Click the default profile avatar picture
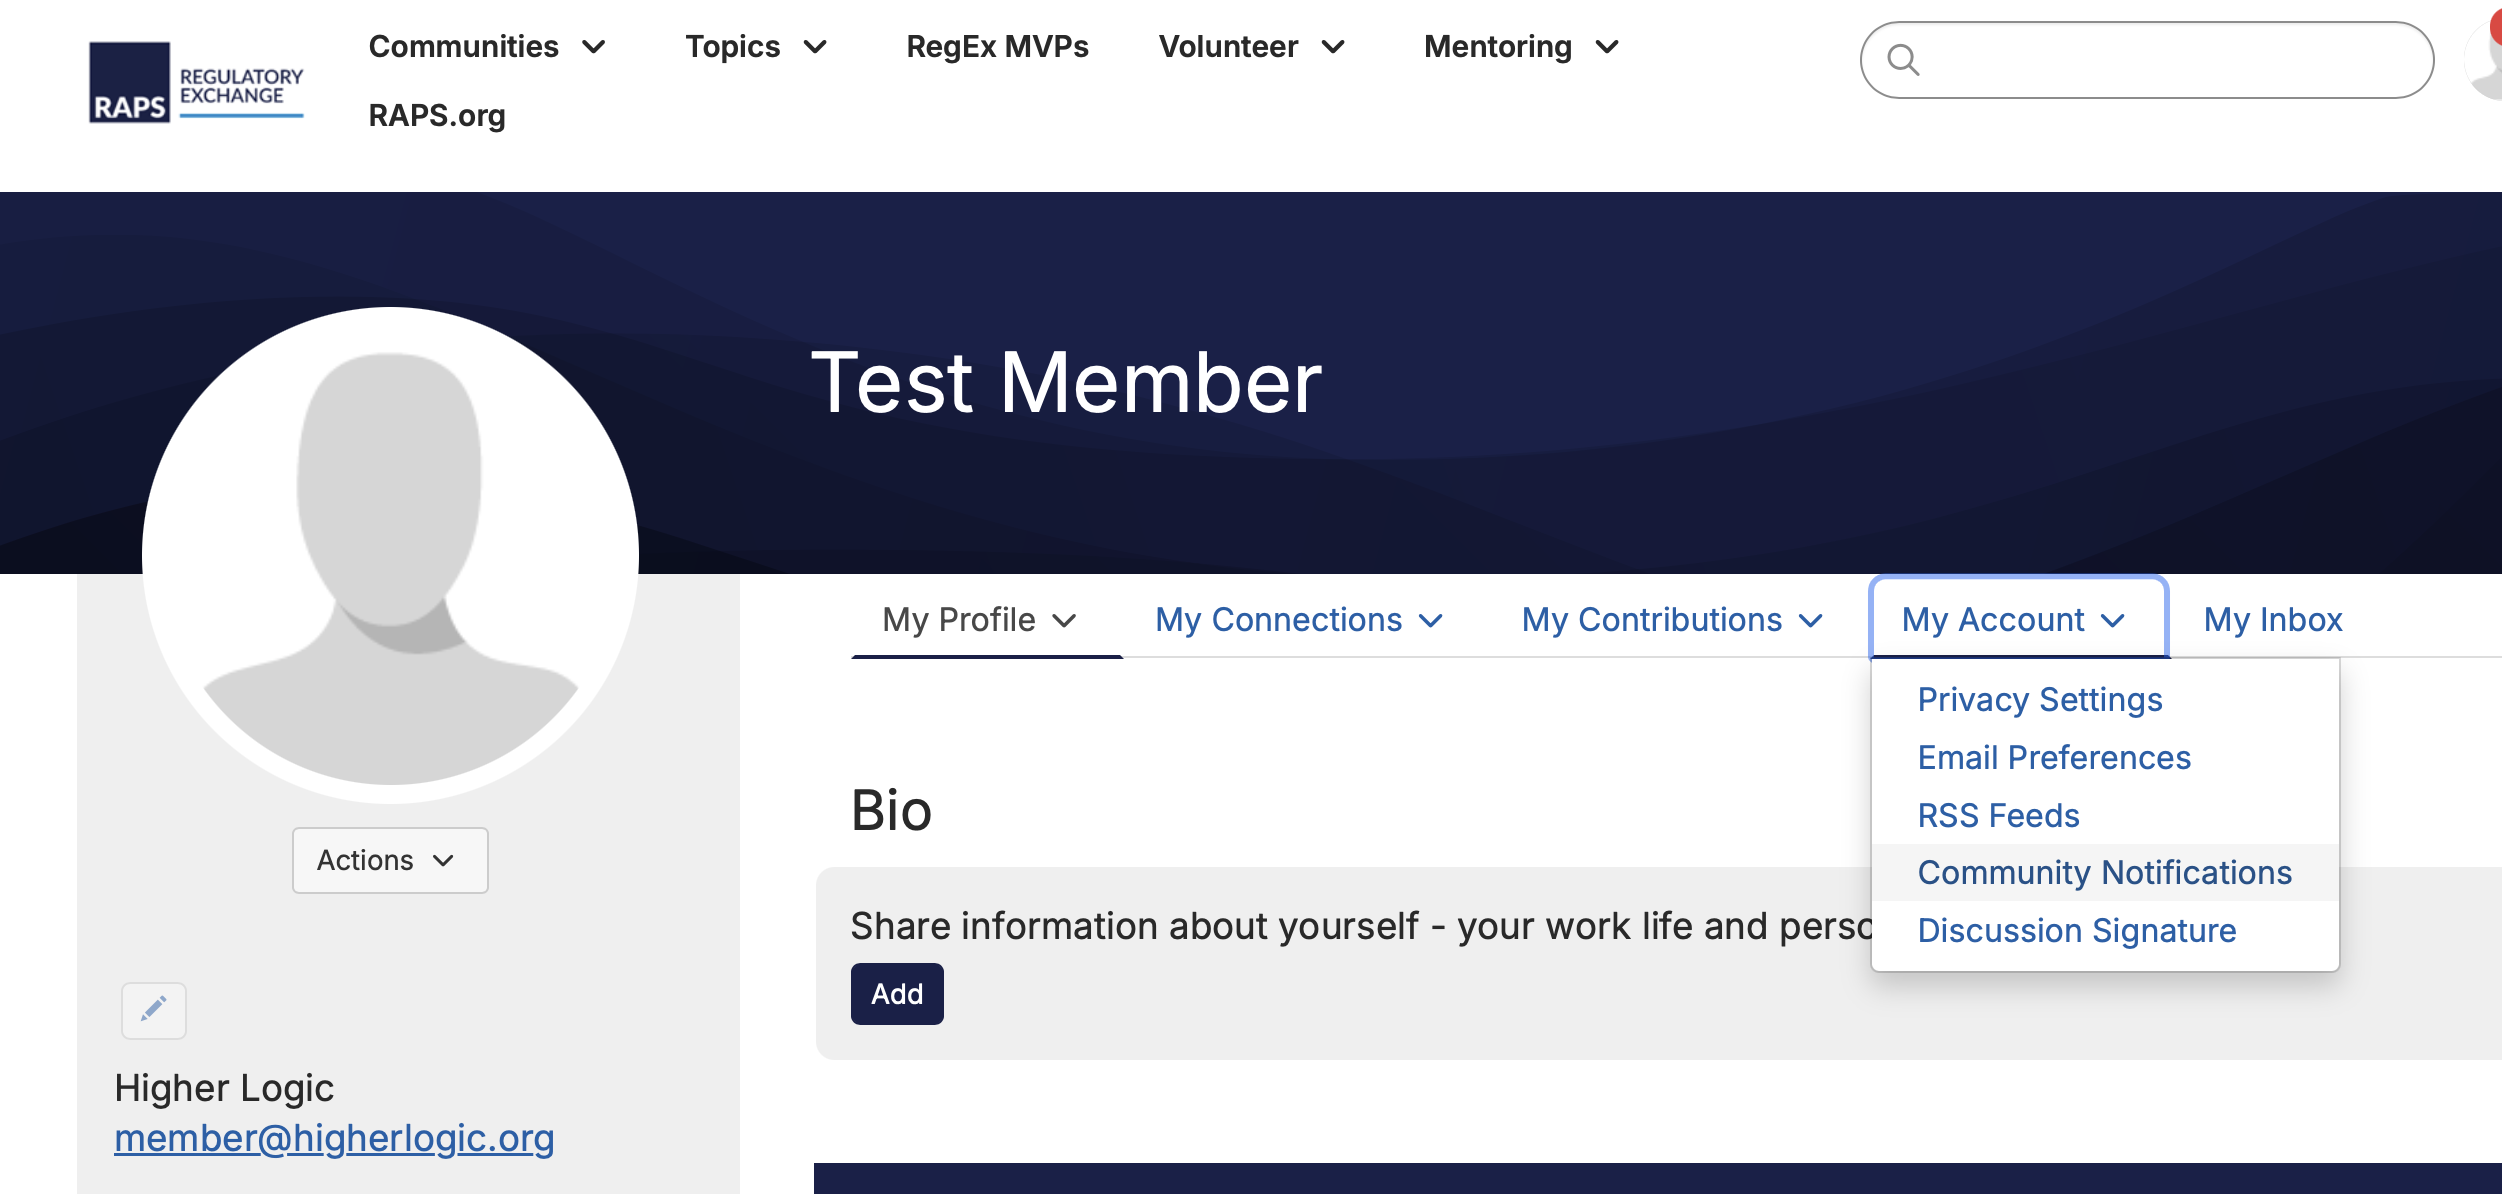This screenshot has height=1194, width=2502. 390,555
